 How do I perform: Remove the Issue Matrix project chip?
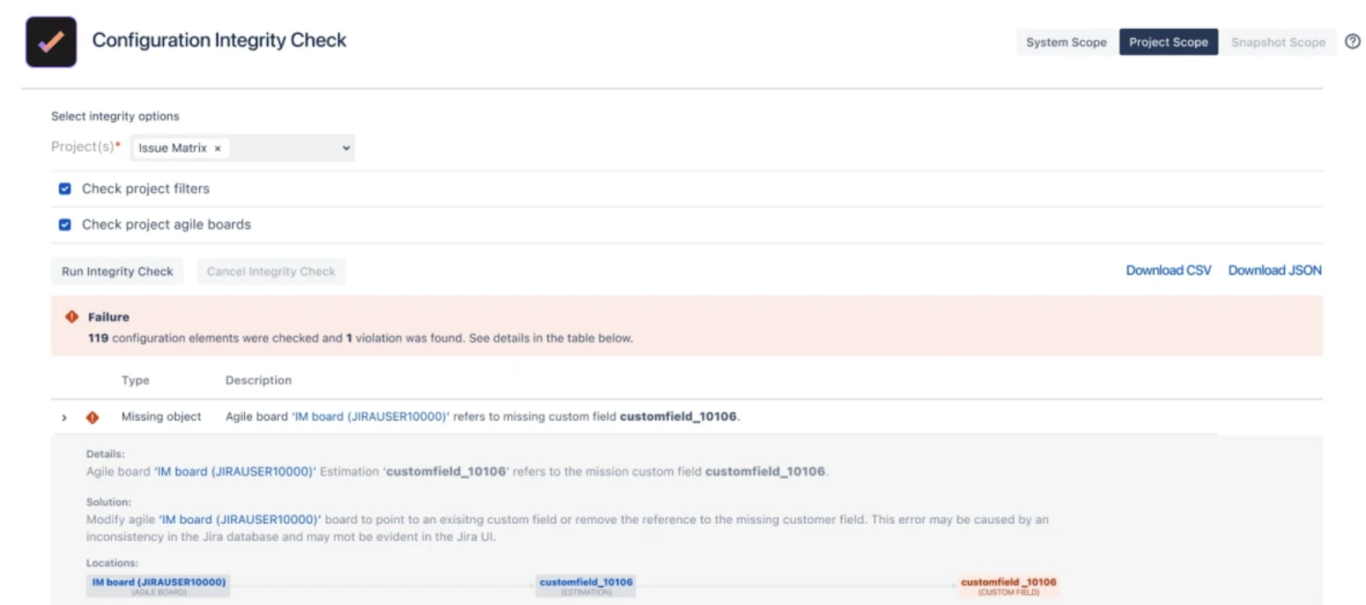pyautogui.click(x=216, y=147)
